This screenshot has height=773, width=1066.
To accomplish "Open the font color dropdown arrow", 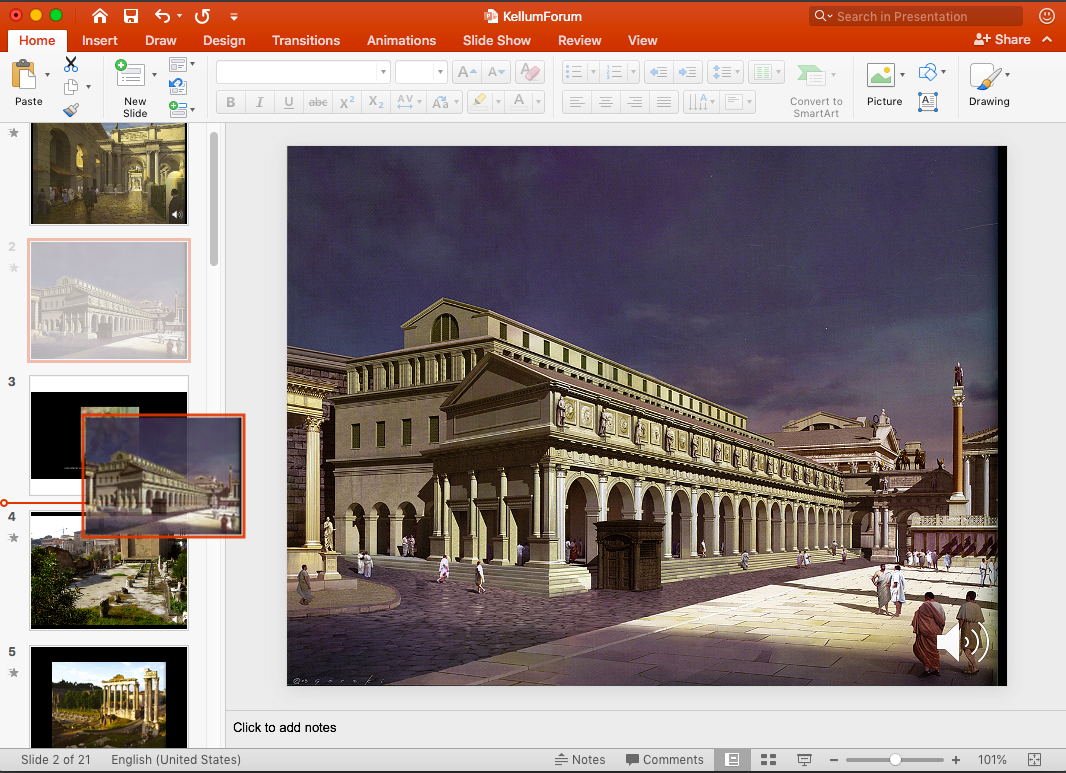I will [x=538, y=102].
